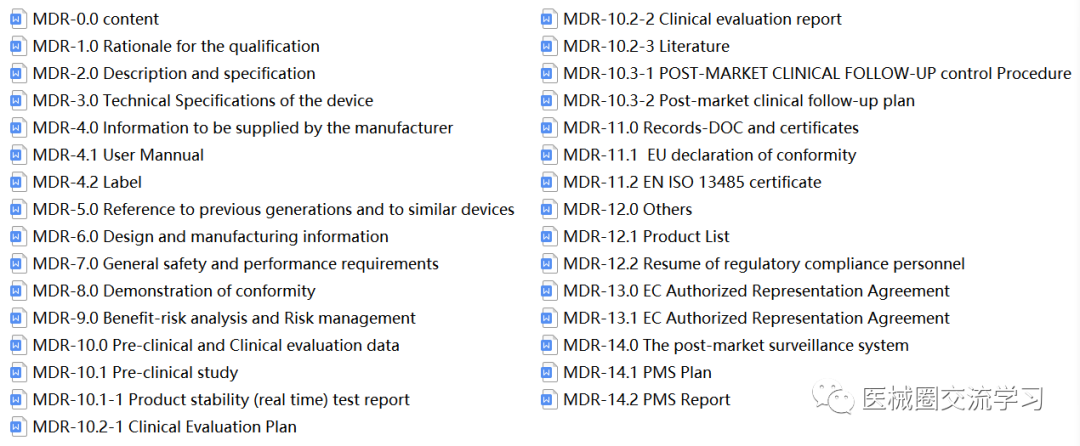This screenshot has width=1080, height=446.
Task: Click the icon of MDR-8.0 Demonstration of conformity
Action: pos(17,291)
